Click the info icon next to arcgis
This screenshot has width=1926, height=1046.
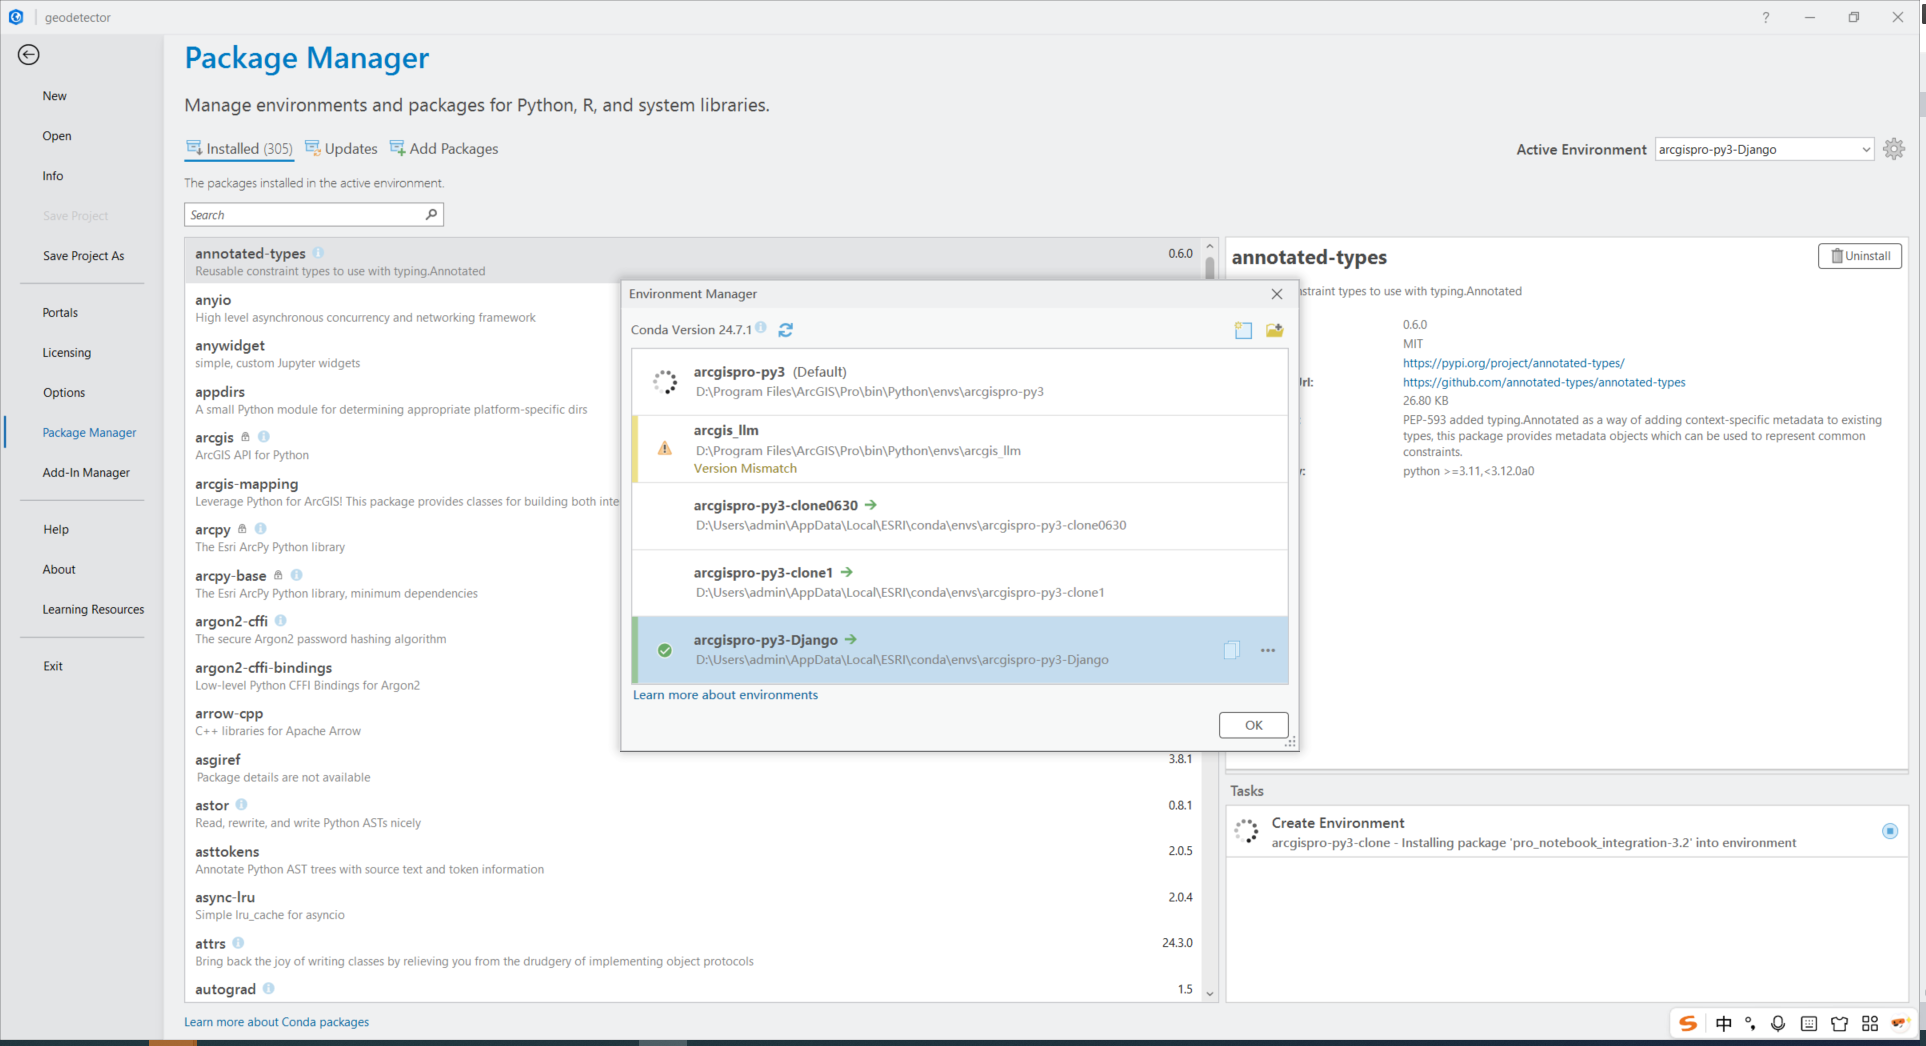[x=264, y=437]
